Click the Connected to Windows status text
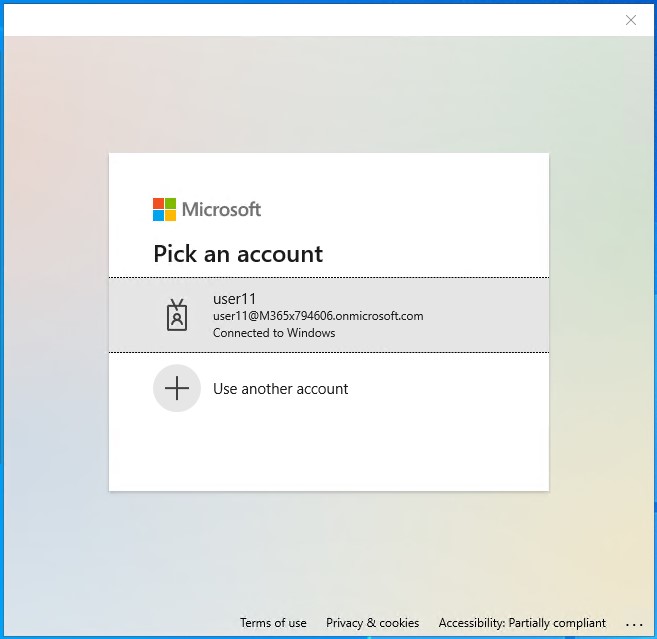The image size is (657, 639). 274,333
